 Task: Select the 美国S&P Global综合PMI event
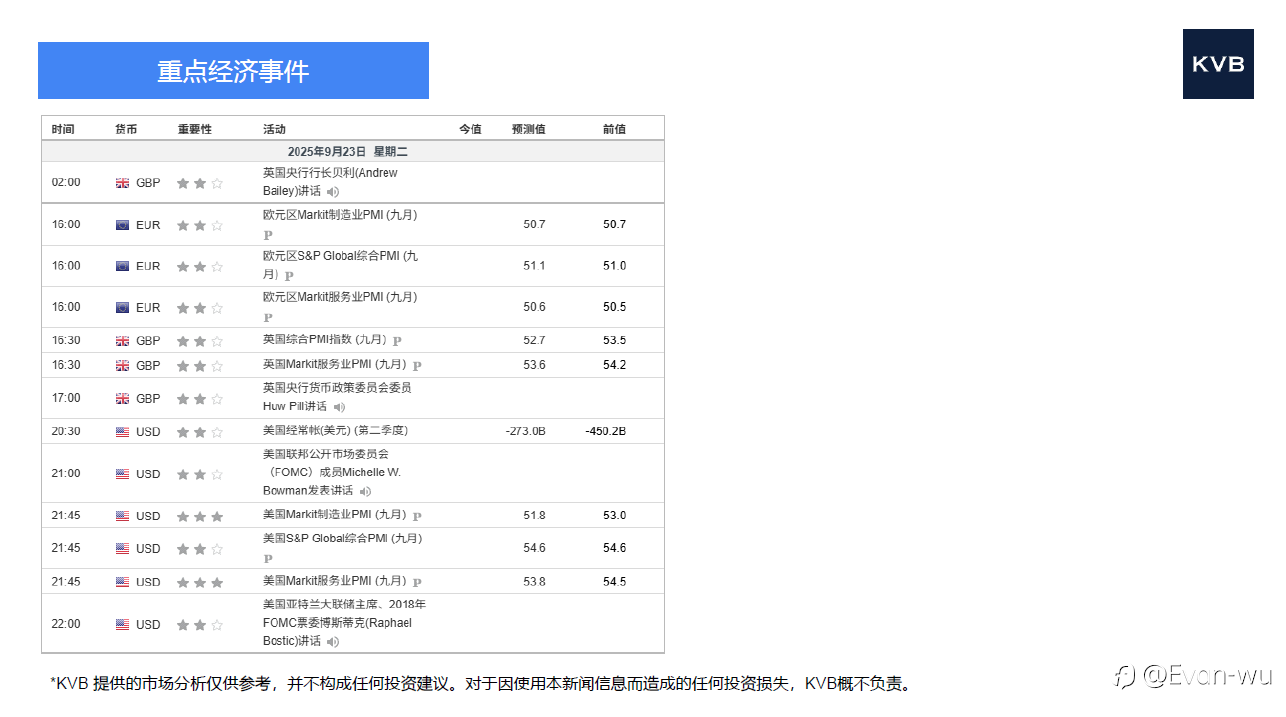pyautogui.click(x=342, y=538)
